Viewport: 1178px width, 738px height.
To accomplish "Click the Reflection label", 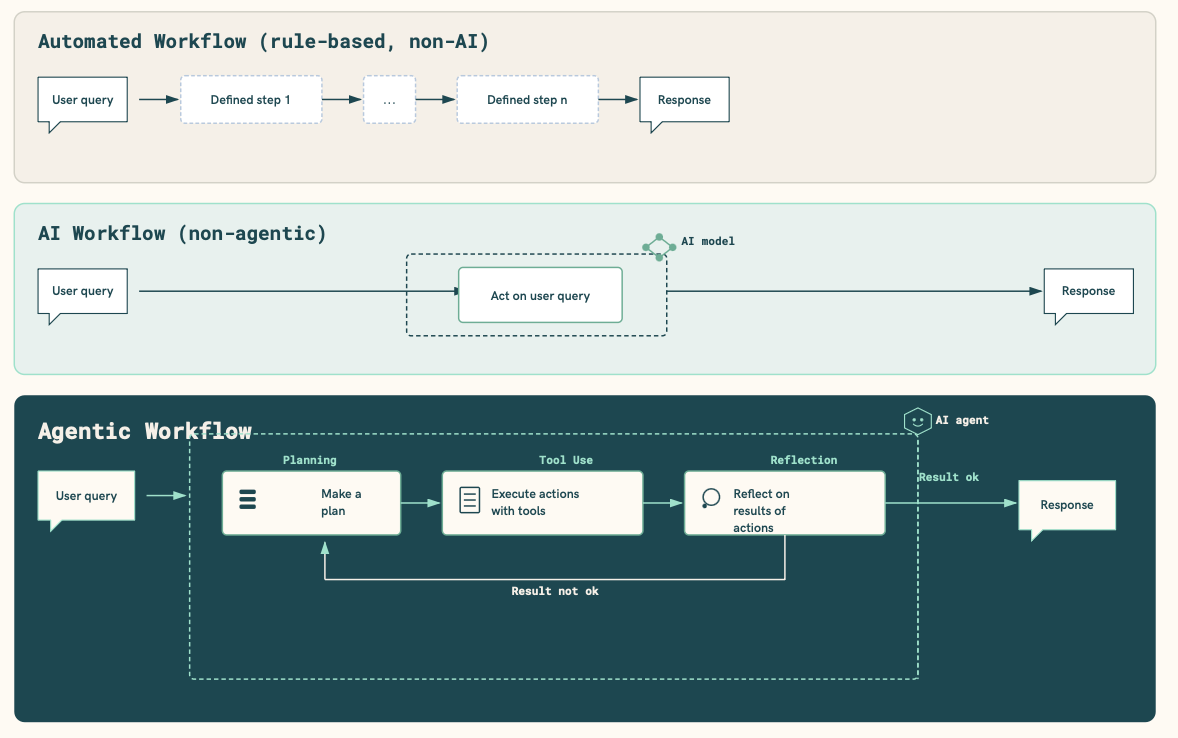I will point(803,460).
